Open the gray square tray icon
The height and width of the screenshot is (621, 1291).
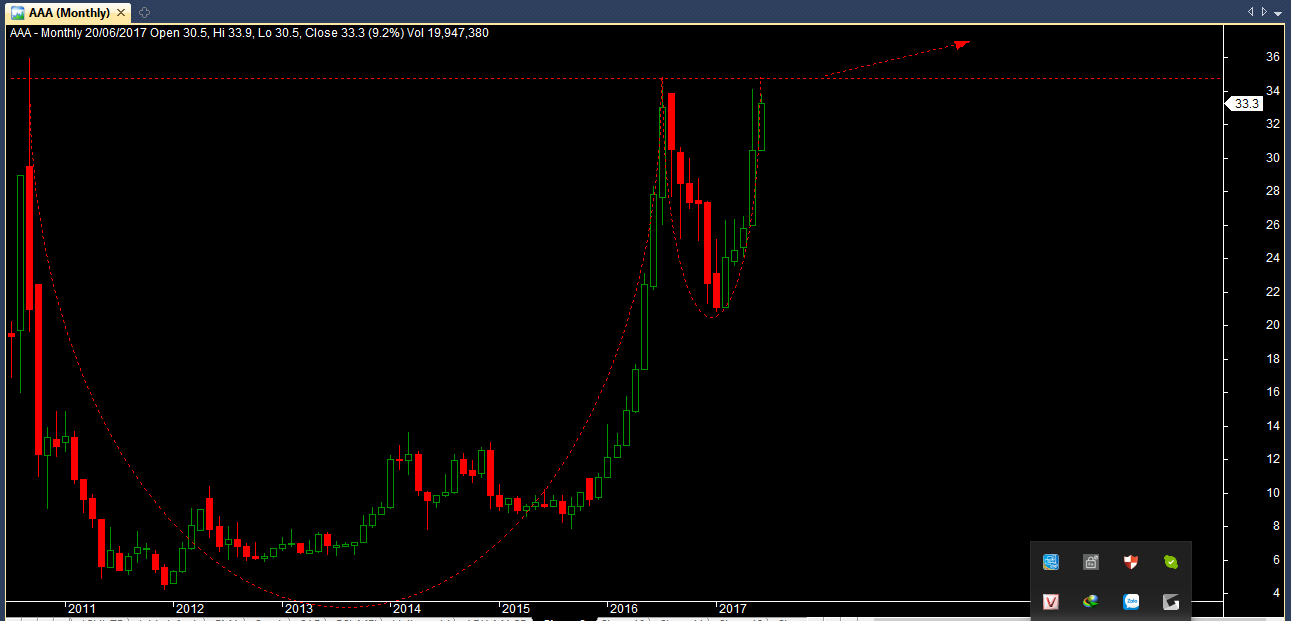(1171, 601)
